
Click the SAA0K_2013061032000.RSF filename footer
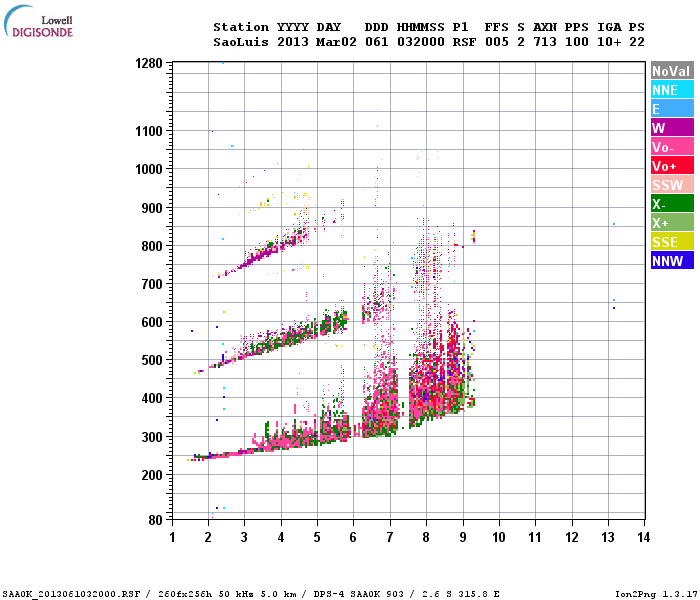pos(71,594)
